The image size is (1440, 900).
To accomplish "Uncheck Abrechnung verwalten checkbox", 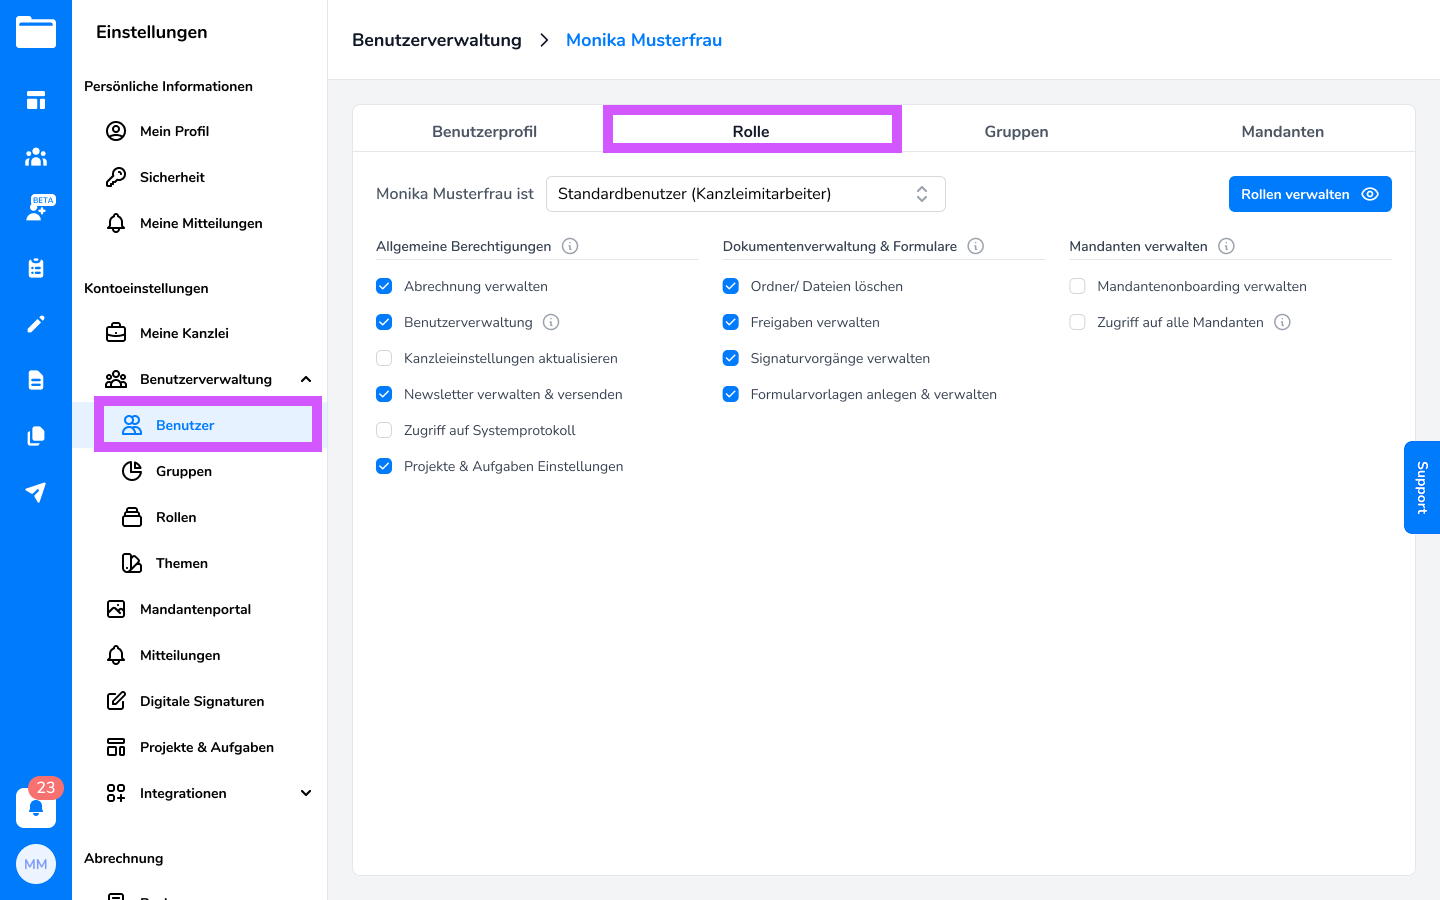I will (x=384, y=286).
